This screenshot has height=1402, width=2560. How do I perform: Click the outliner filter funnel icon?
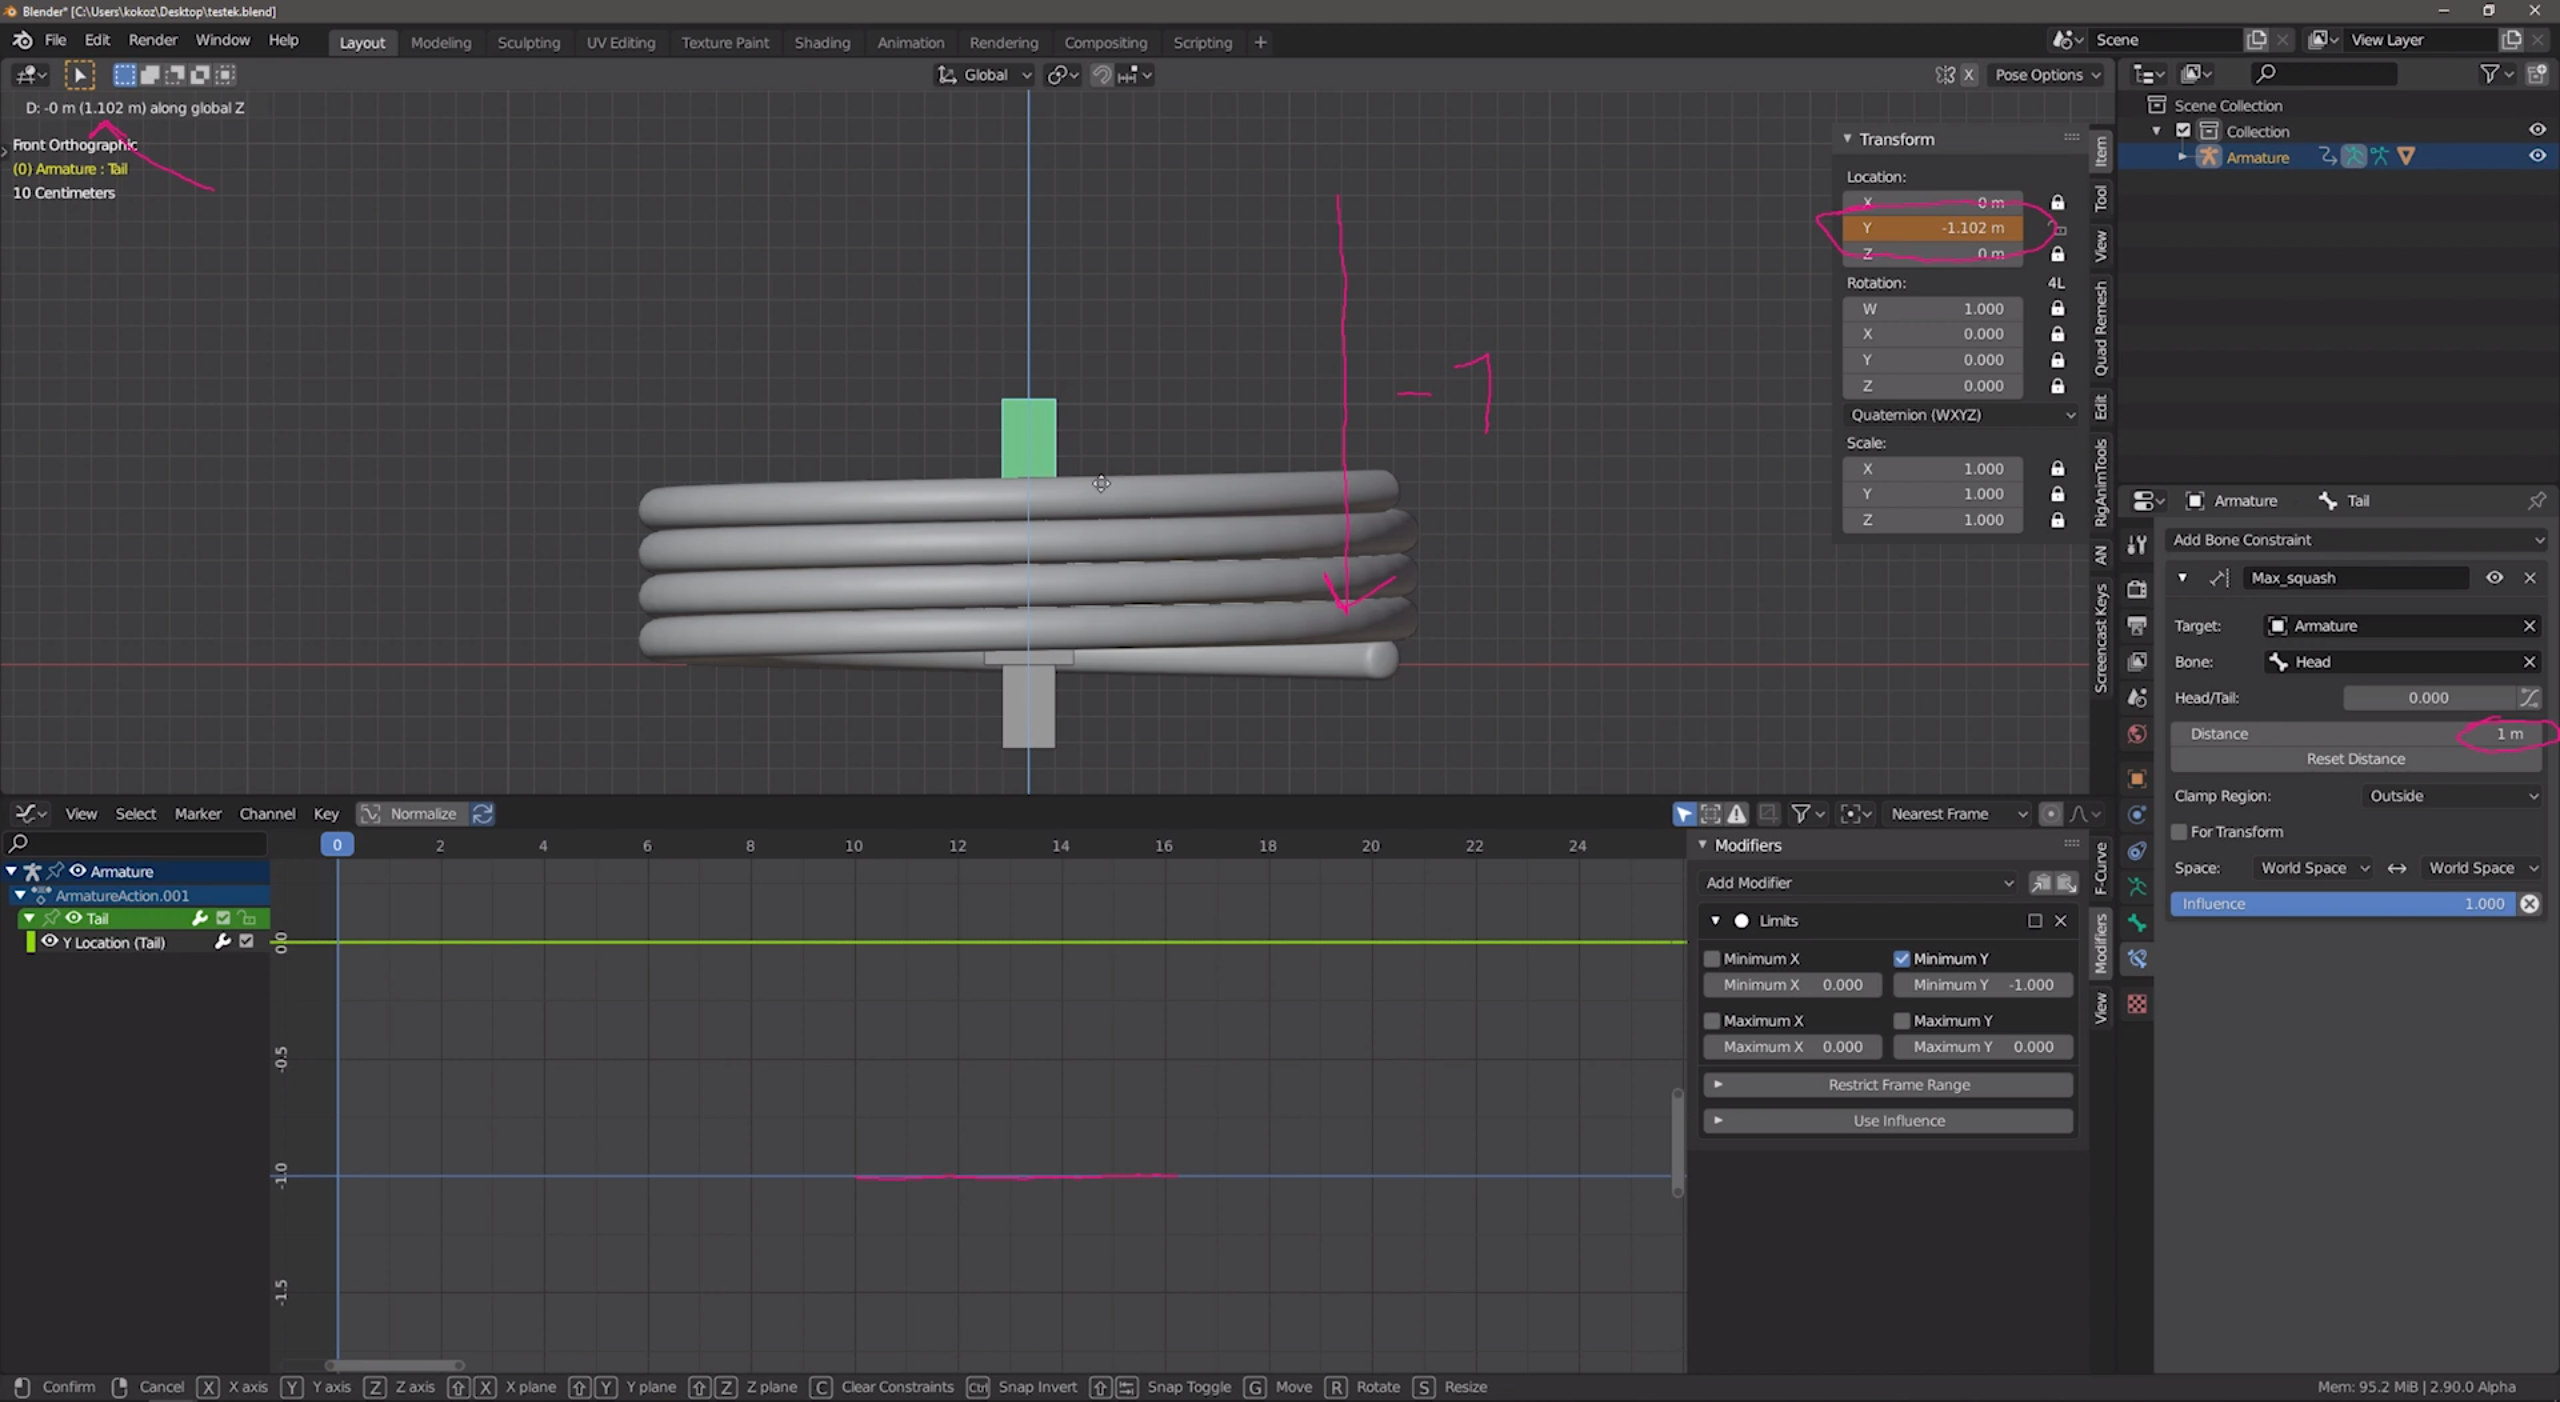(2490, 74)
